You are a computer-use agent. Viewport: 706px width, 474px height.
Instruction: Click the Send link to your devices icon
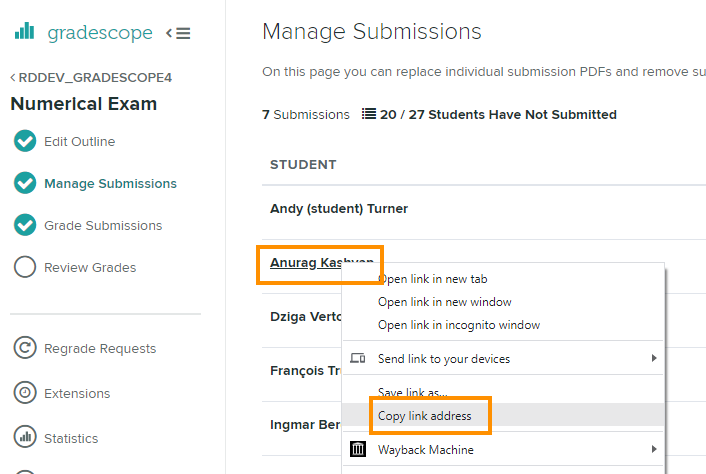358,359
